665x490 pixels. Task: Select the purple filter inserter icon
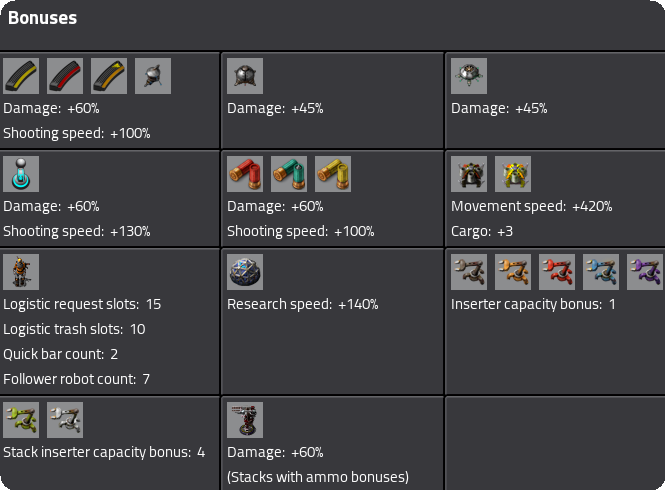(x=645, y=272)
